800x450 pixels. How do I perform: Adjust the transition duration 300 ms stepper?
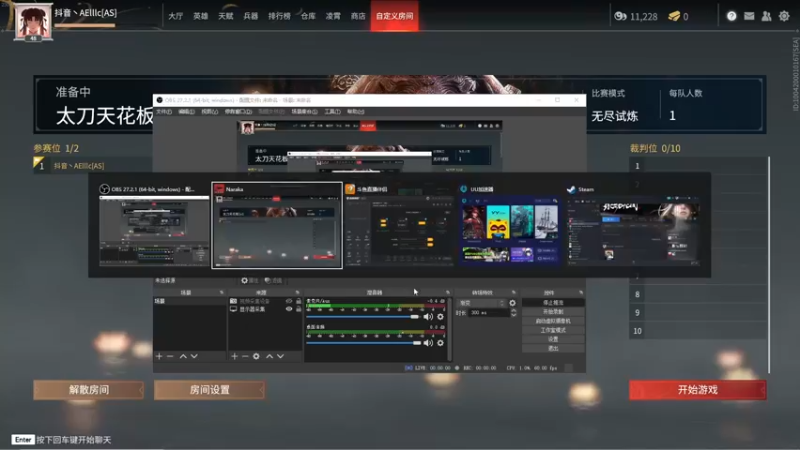513,313
